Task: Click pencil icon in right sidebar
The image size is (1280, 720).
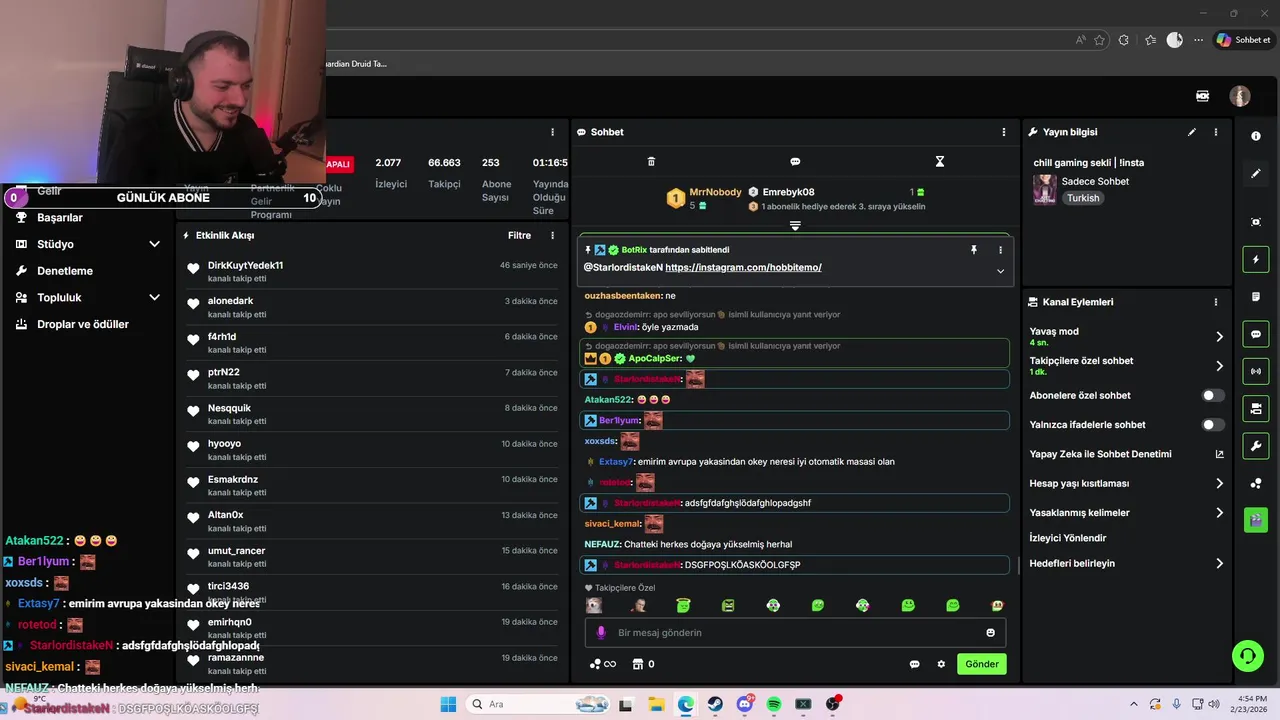Action: point(1256,174)
